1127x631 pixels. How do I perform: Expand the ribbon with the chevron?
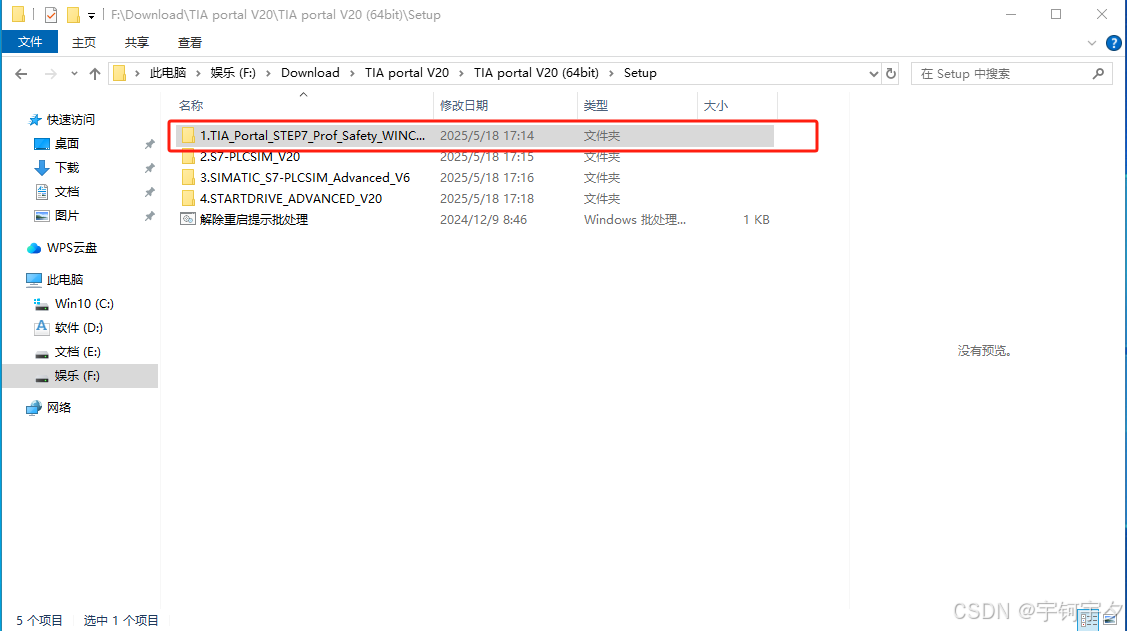coord(1092,43)
